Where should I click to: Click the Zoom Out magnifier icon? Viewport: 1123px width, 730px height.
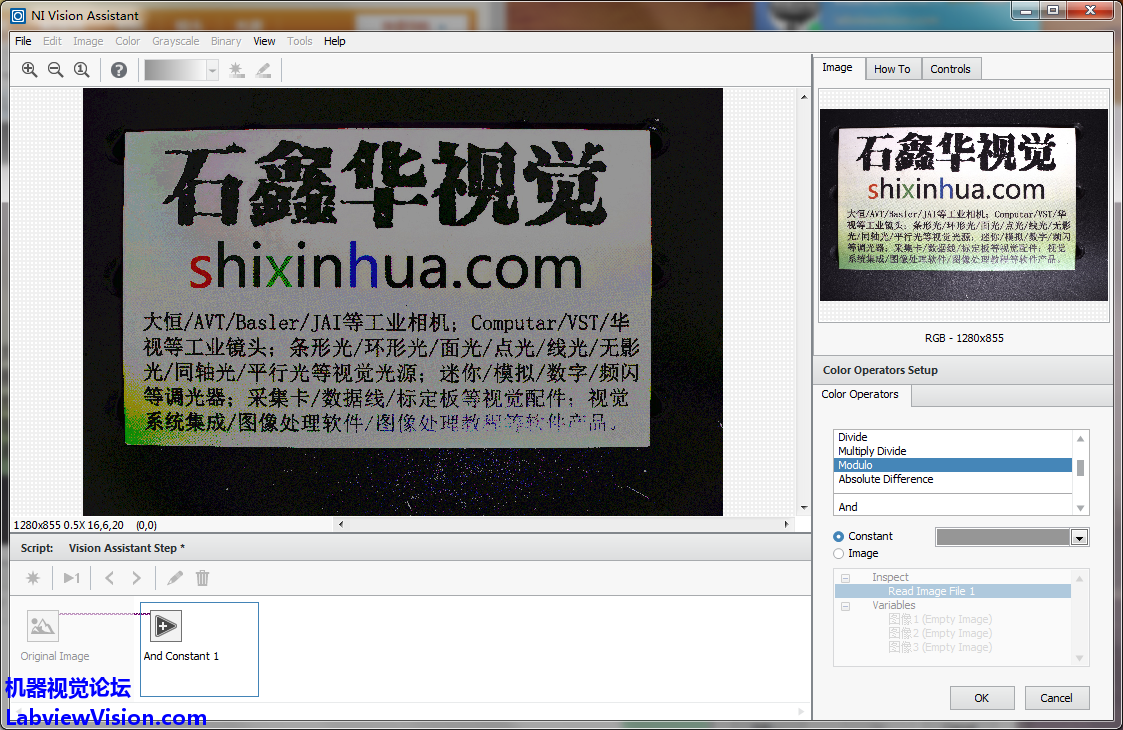pos(55,69)
